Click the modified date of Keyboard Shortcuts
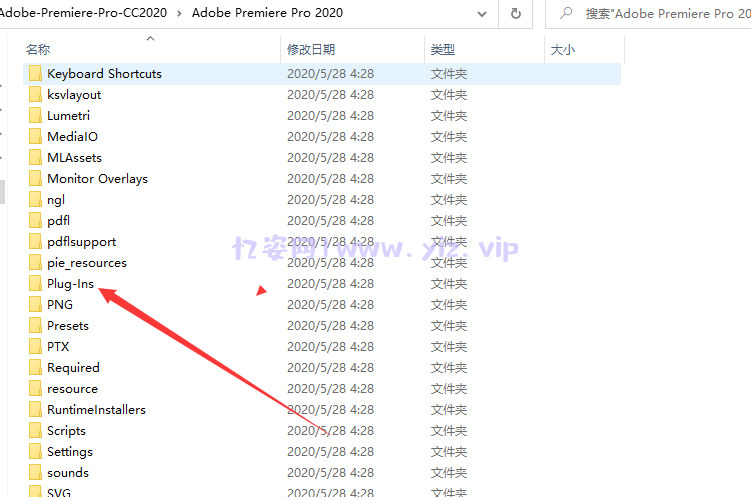The image size is (751, 500). tap(330, 74)
